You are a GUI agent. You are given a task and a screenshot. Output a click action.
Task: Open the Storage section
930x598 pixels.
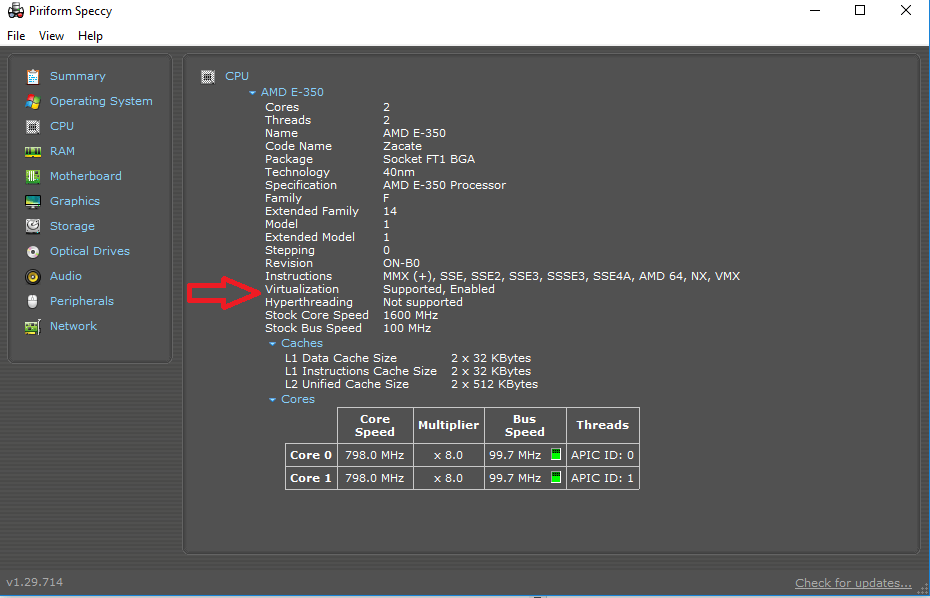pyautogui.click(x=72, y=226)
